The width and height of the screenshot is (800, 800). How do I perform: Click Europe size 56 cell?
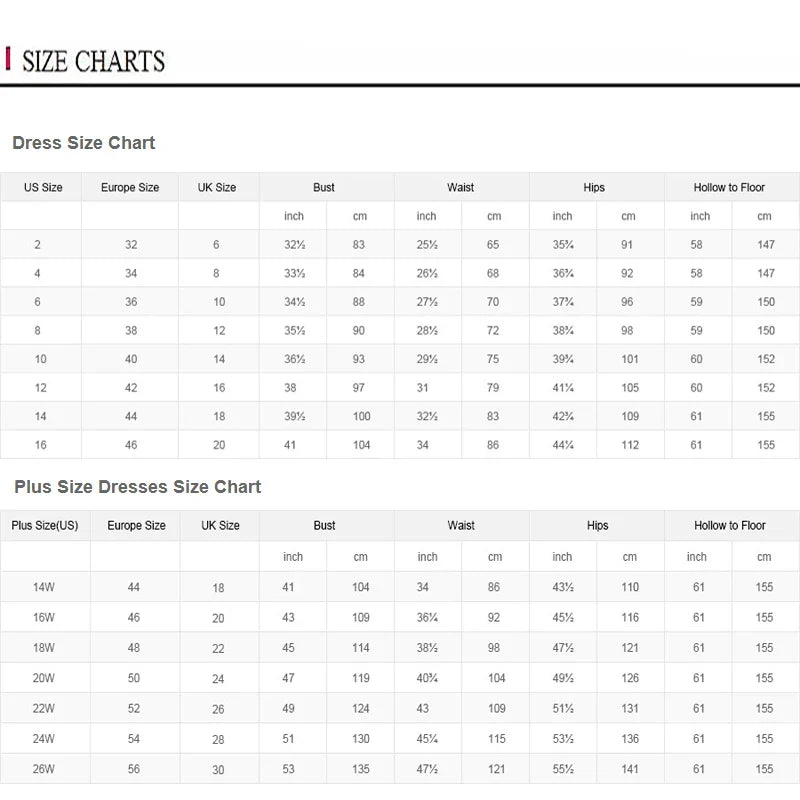134,769
